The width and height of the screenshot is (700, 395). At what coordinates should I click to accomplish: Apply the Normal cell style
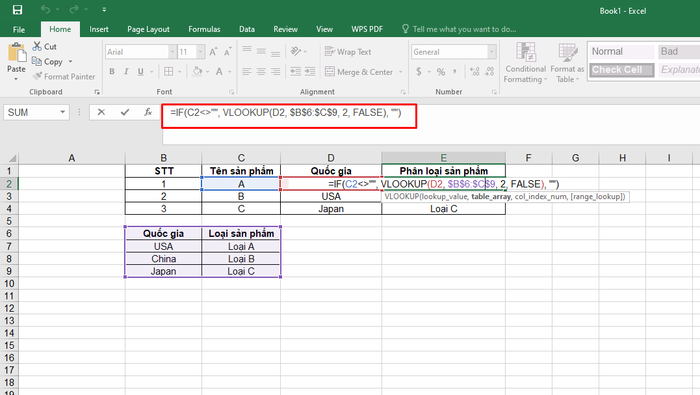pyautogui.click(x=621, y=52)
